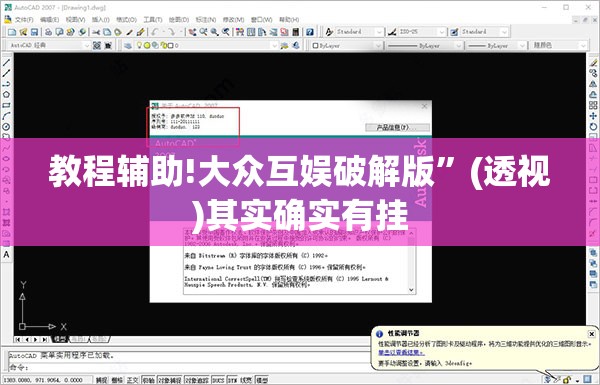Viewport: 600px width, 385px height.
Task: Click the Copy icon in toolbar
Action: [x=107, y=32]
